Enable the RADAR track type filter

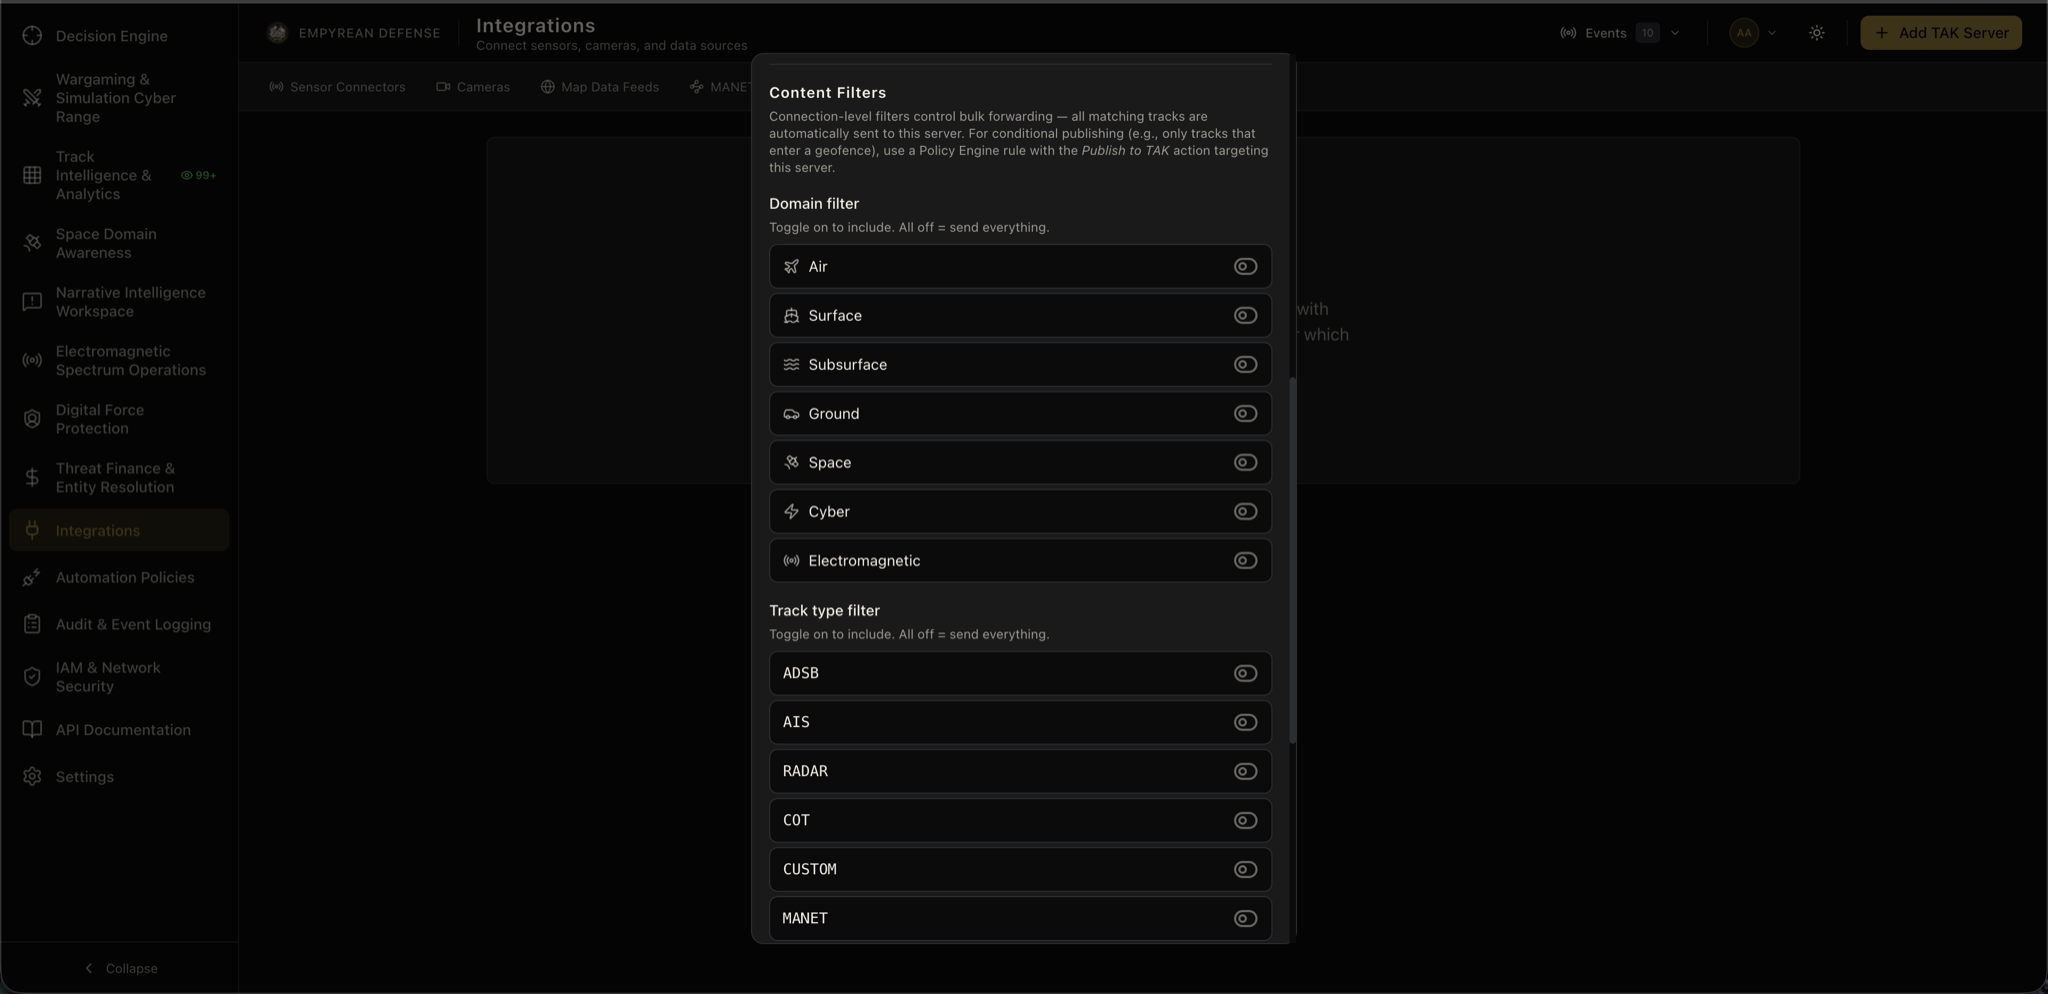1245,772
